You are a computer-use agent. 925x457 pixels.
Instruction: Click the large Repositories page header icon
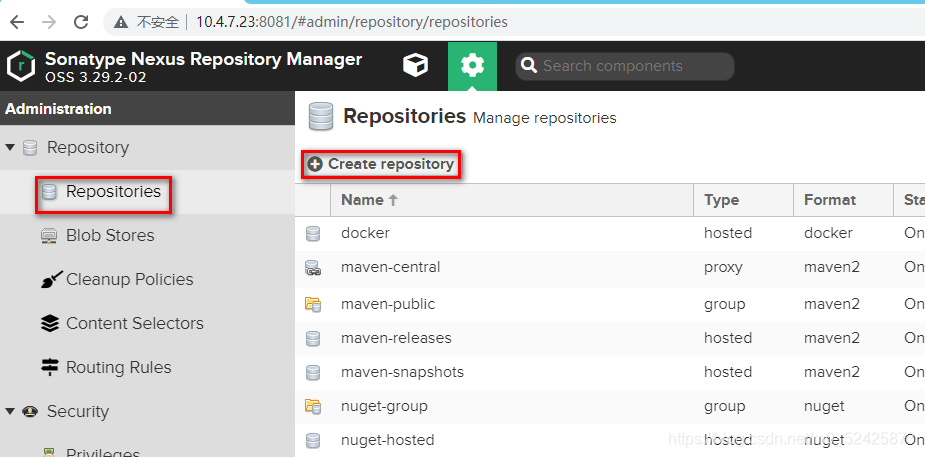tap(320, 116)
